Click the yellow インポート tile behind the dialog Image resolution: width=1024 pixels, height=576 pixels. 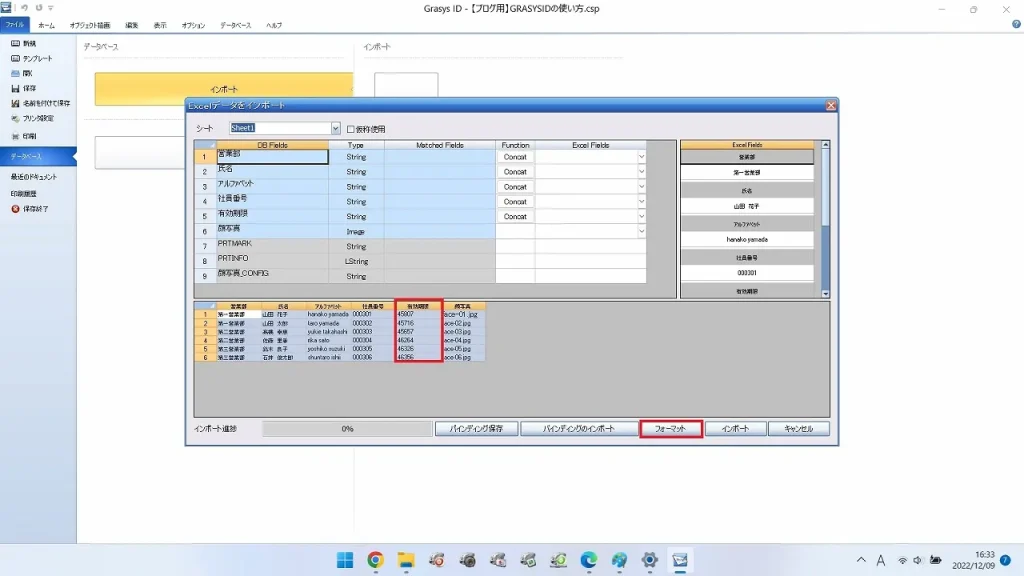click(224, 89)
